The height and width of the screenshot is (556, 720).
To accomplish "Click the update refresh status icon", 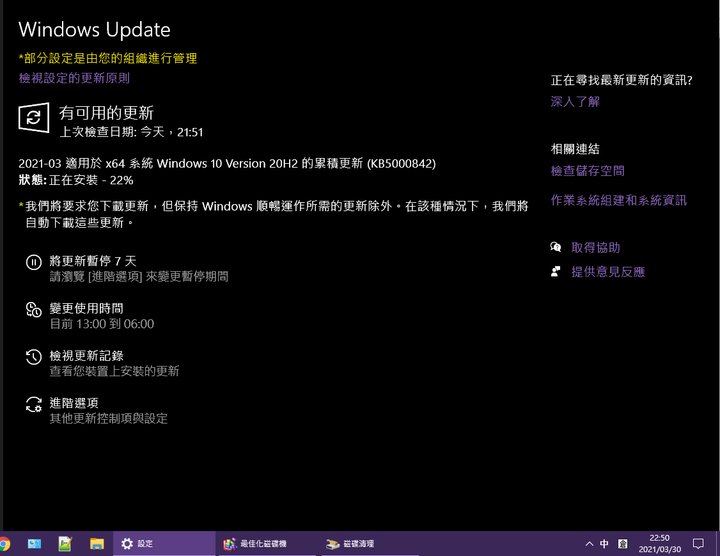I will pyautogui.click(x=34, y=118).
